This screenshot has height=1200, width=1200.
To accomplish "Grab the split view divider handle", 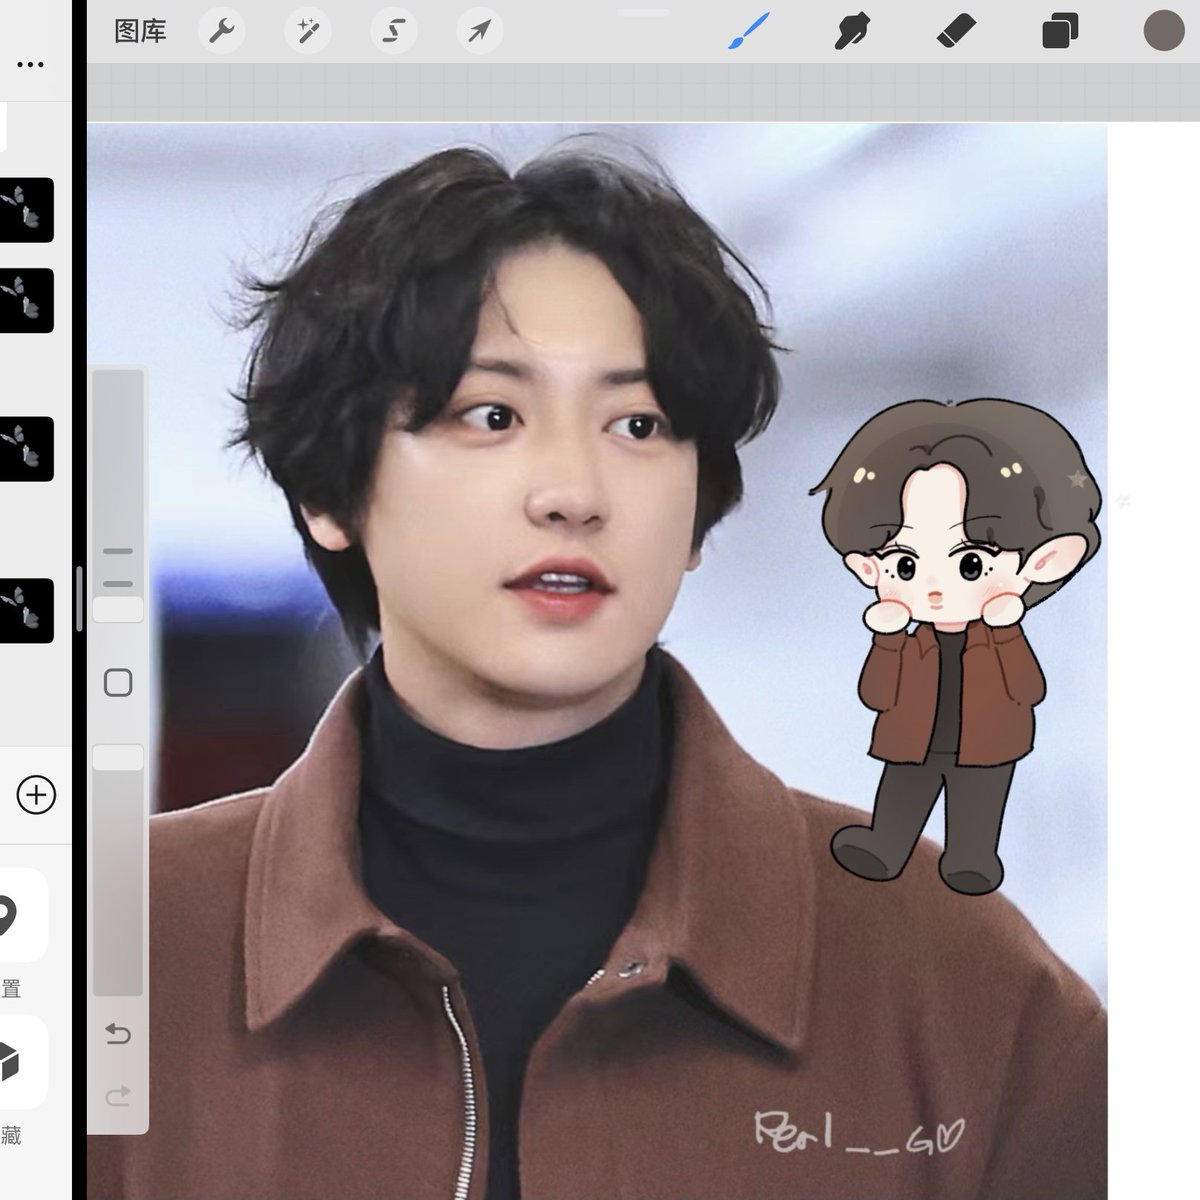I will (79, 599).
